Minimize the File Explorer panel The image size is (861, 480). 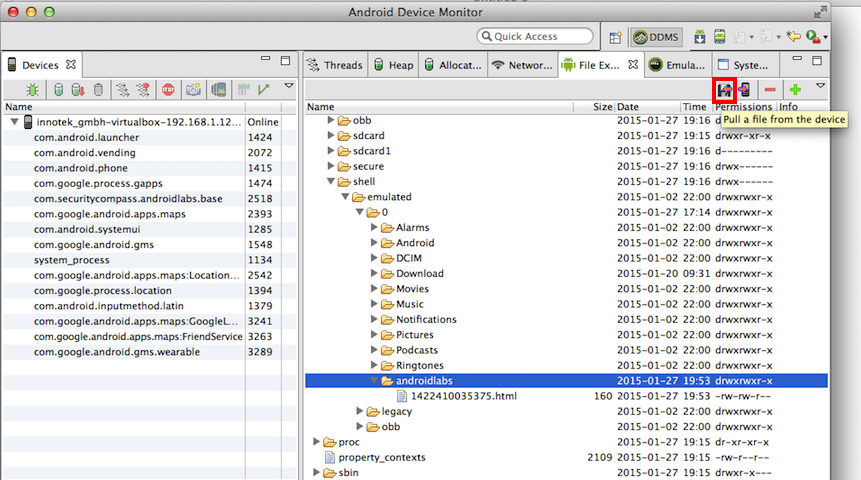(x=797, y=58)
